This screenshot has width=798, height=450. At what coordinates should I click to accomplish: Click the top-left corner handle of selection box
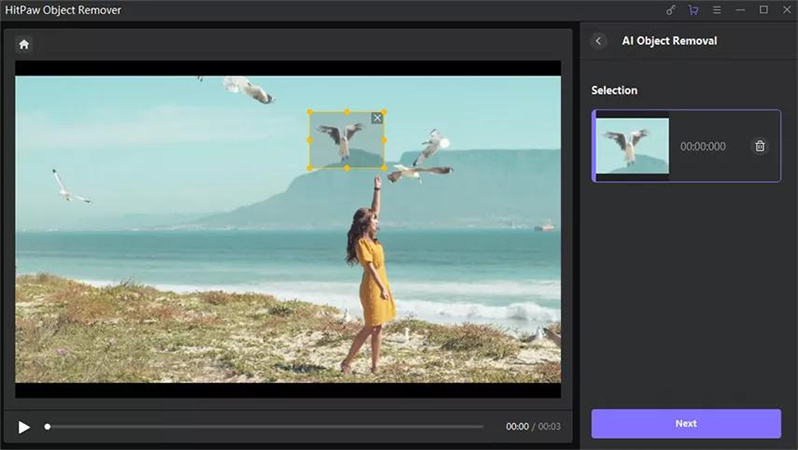point(309,112)
